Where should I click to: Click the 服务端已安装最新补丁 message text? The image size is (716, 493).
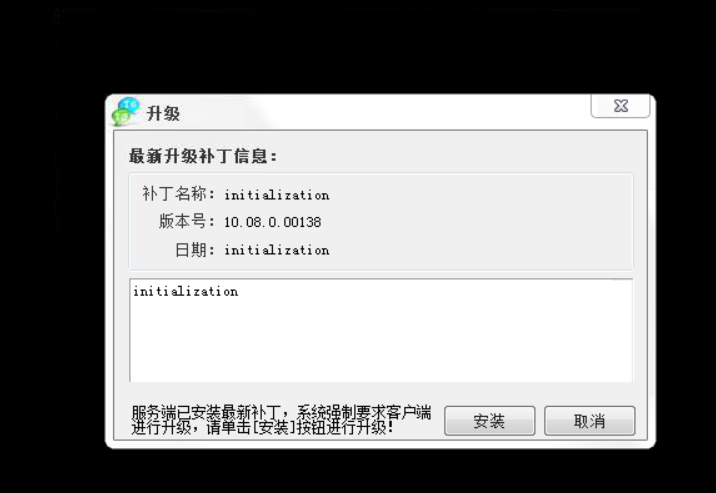[x=206, y=413]
